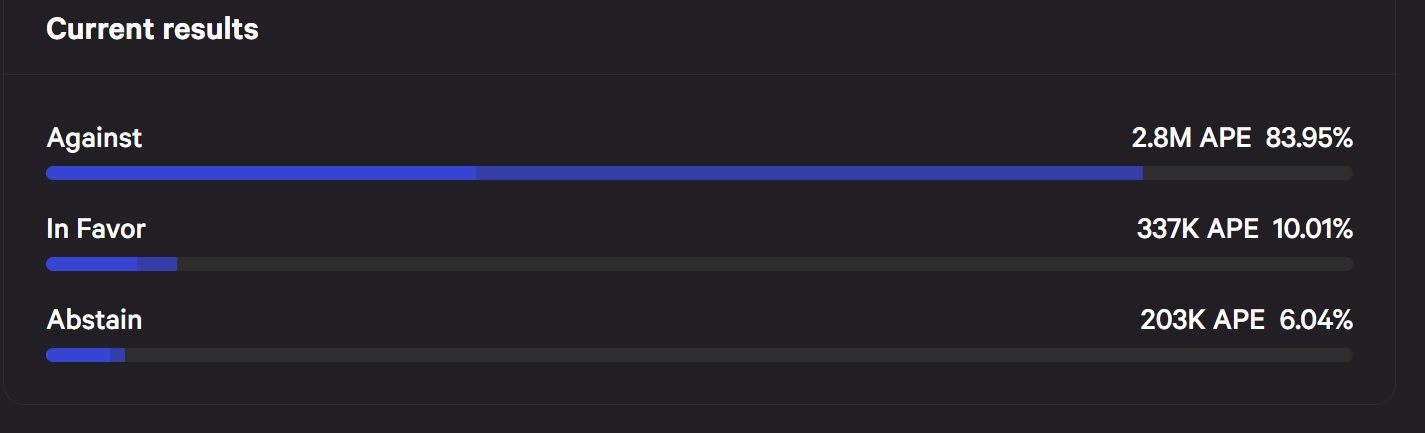Image resolution: width=1425 pixels, height=433 pixels.
Task: Click bright blue segment of In Favor bar
Action: coord(92,264)
